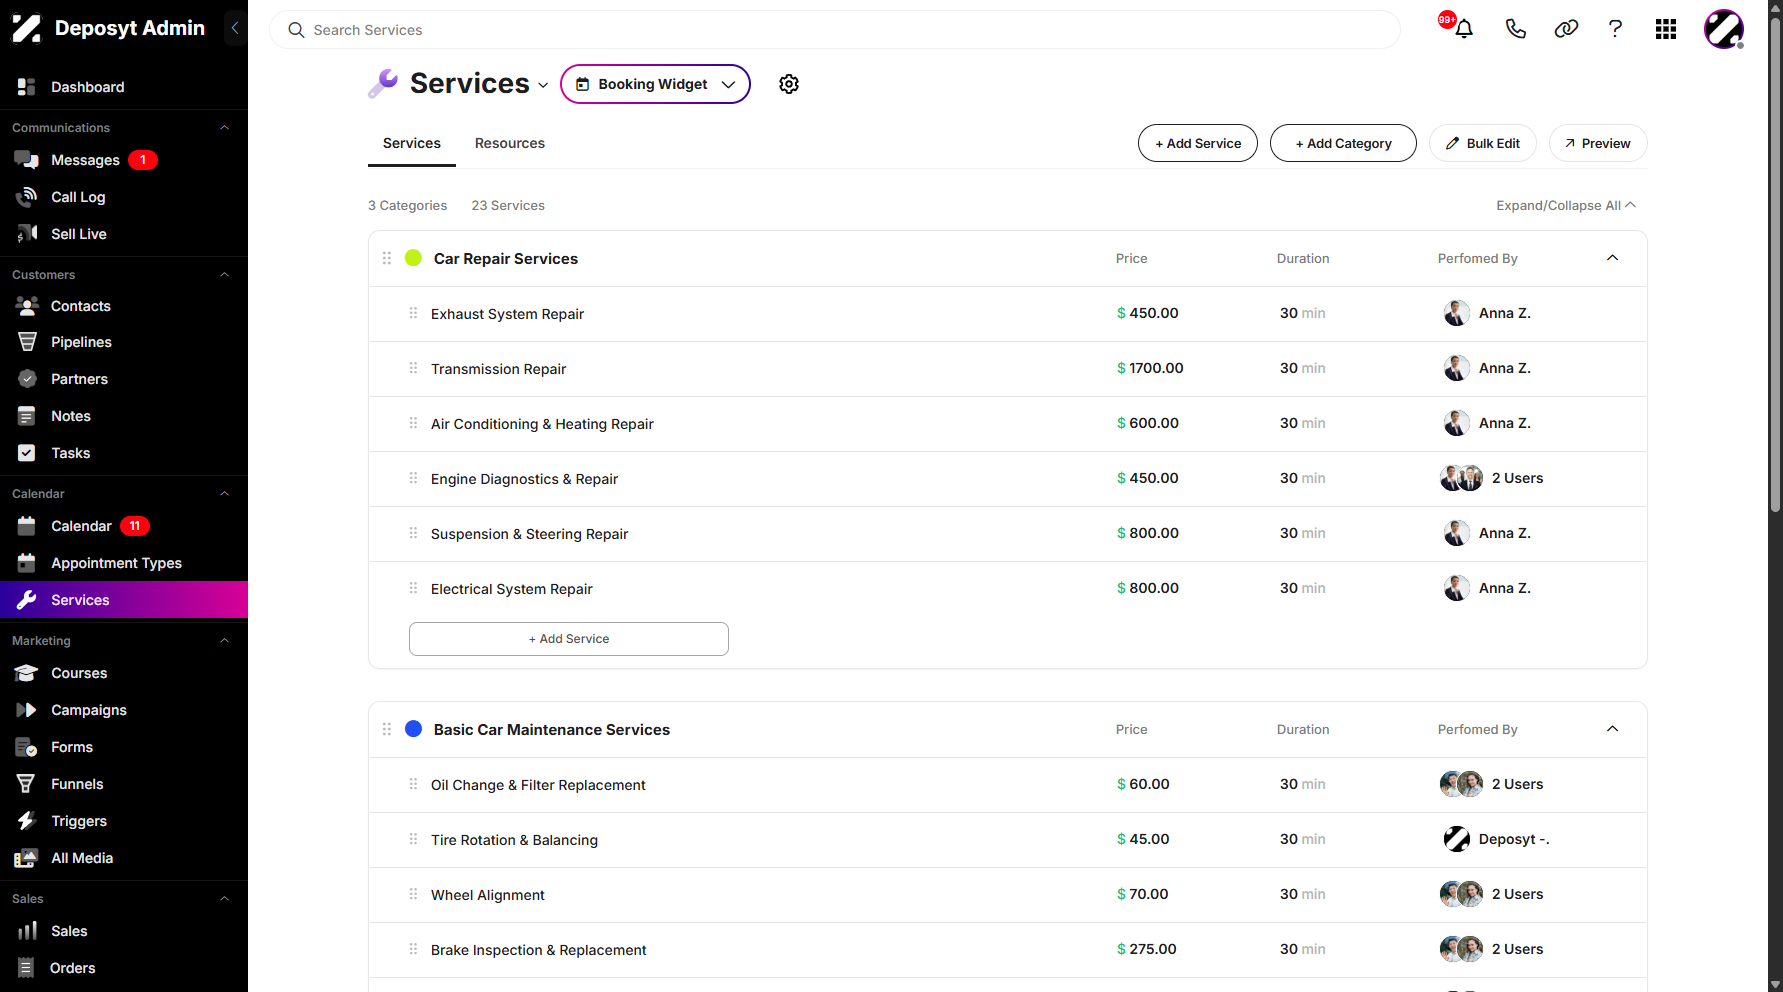1783x992 pixels.
Task: Click + Add Service under Car Repair Services
Action: point(569,639)
